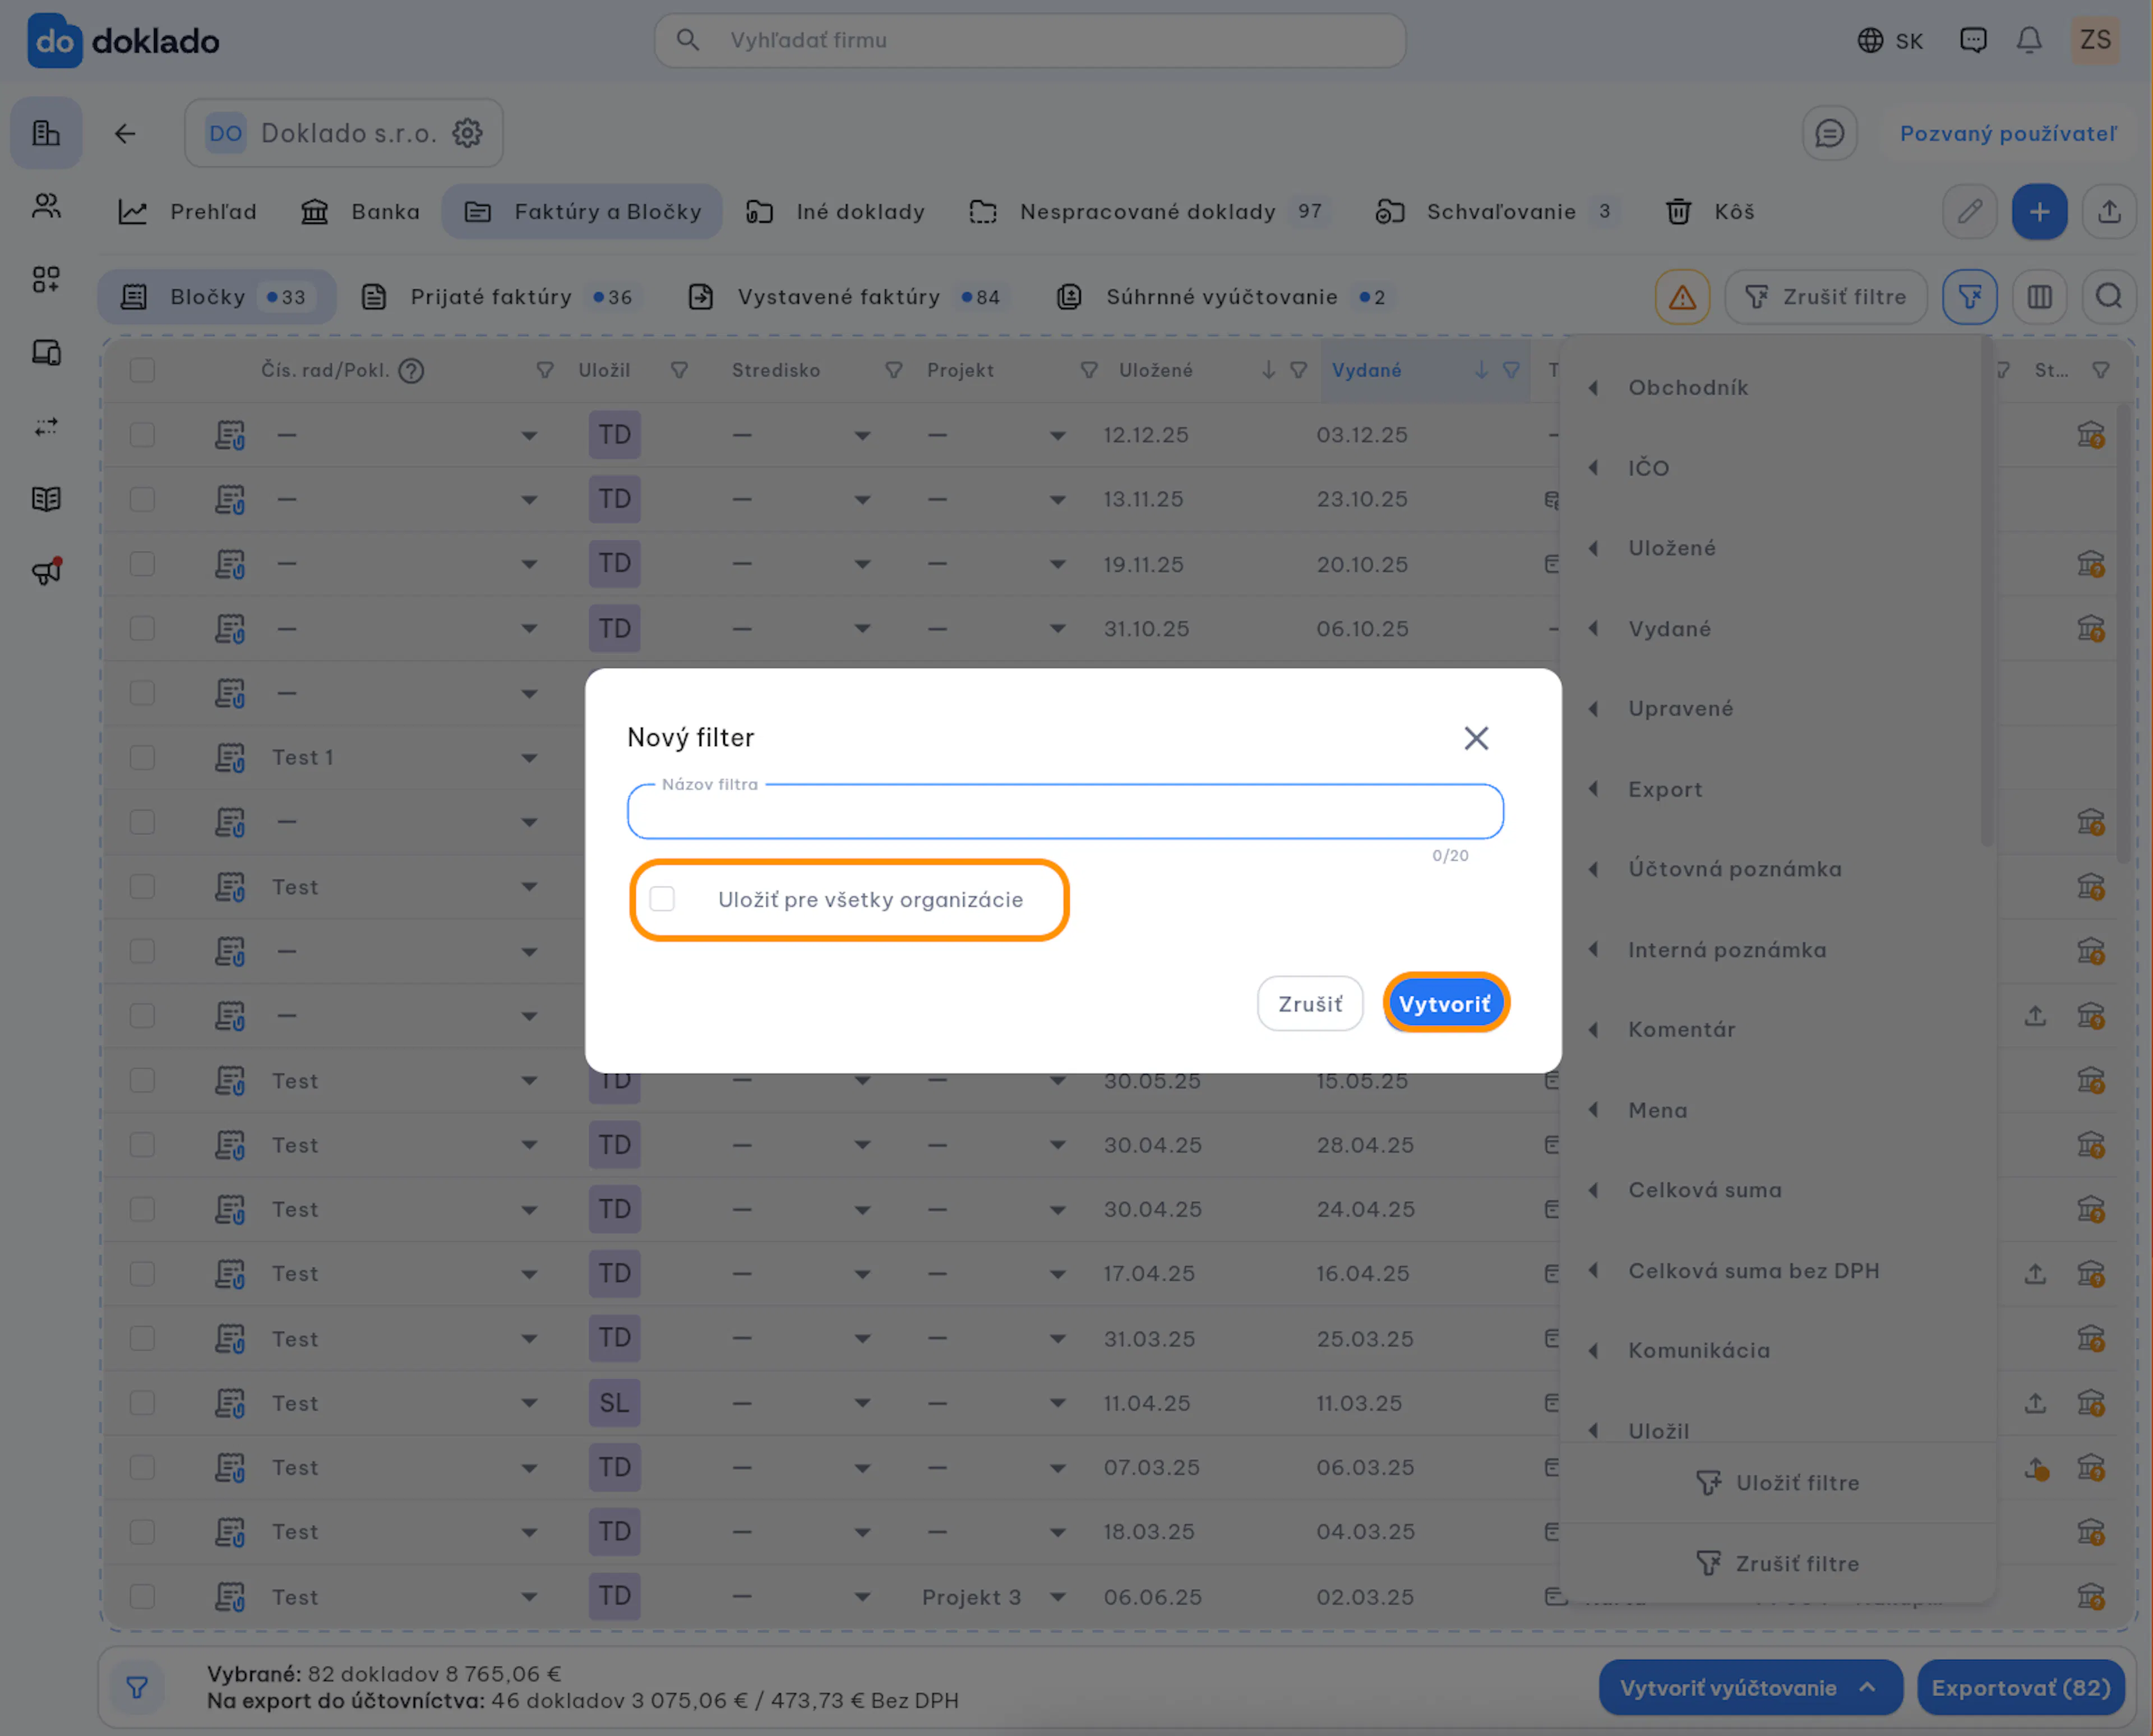Open the companies sidebar icon
2153x1736 pixels.
tap(46, 133)
